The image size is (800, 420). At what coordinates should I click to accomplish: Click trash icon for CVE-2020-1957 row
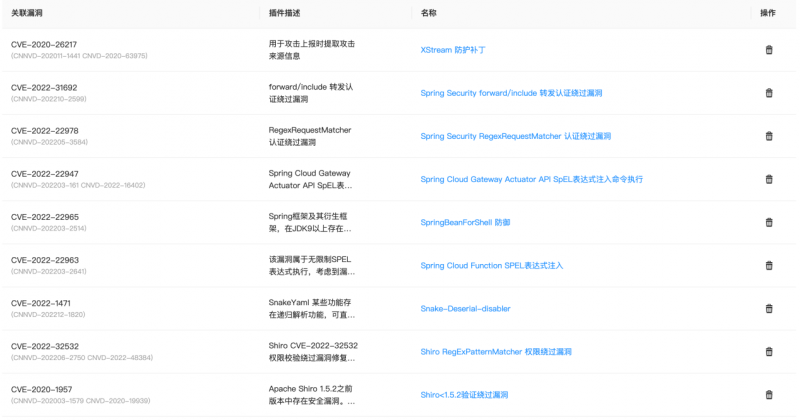769,395
